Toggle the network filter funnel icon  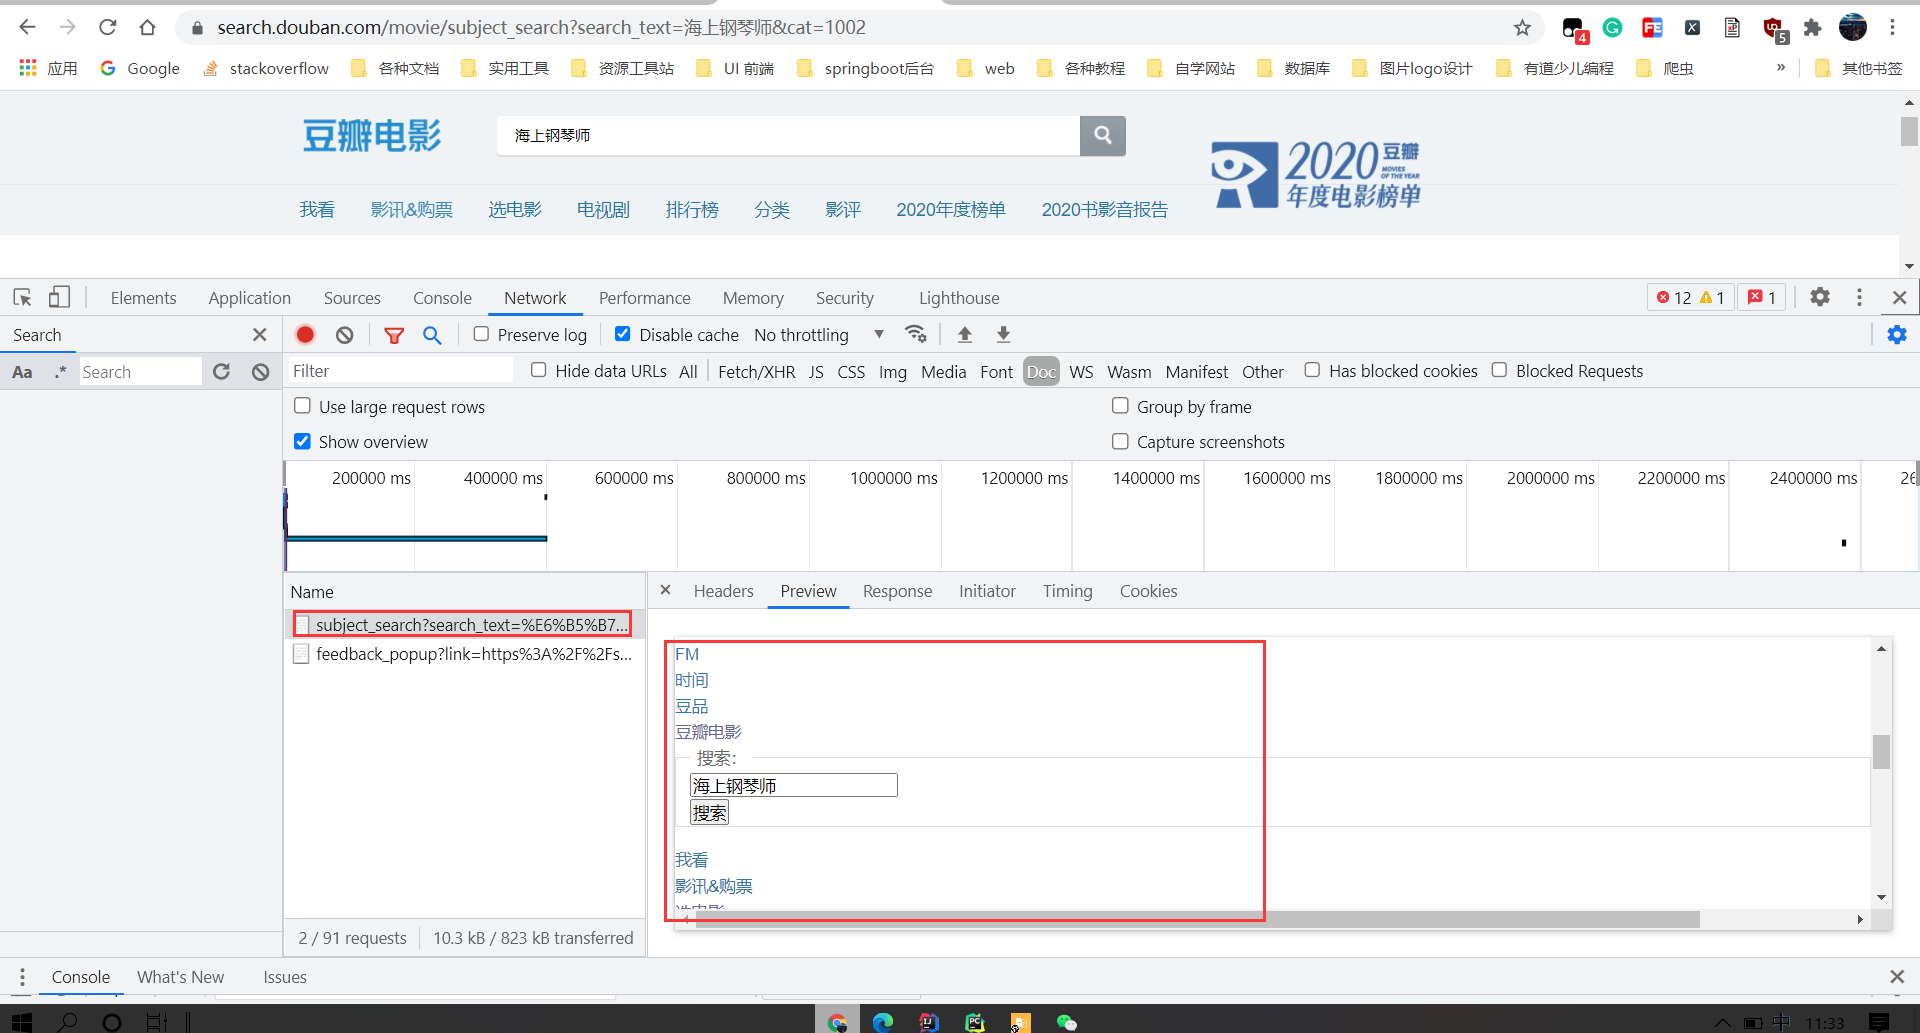tap(394, 335)
